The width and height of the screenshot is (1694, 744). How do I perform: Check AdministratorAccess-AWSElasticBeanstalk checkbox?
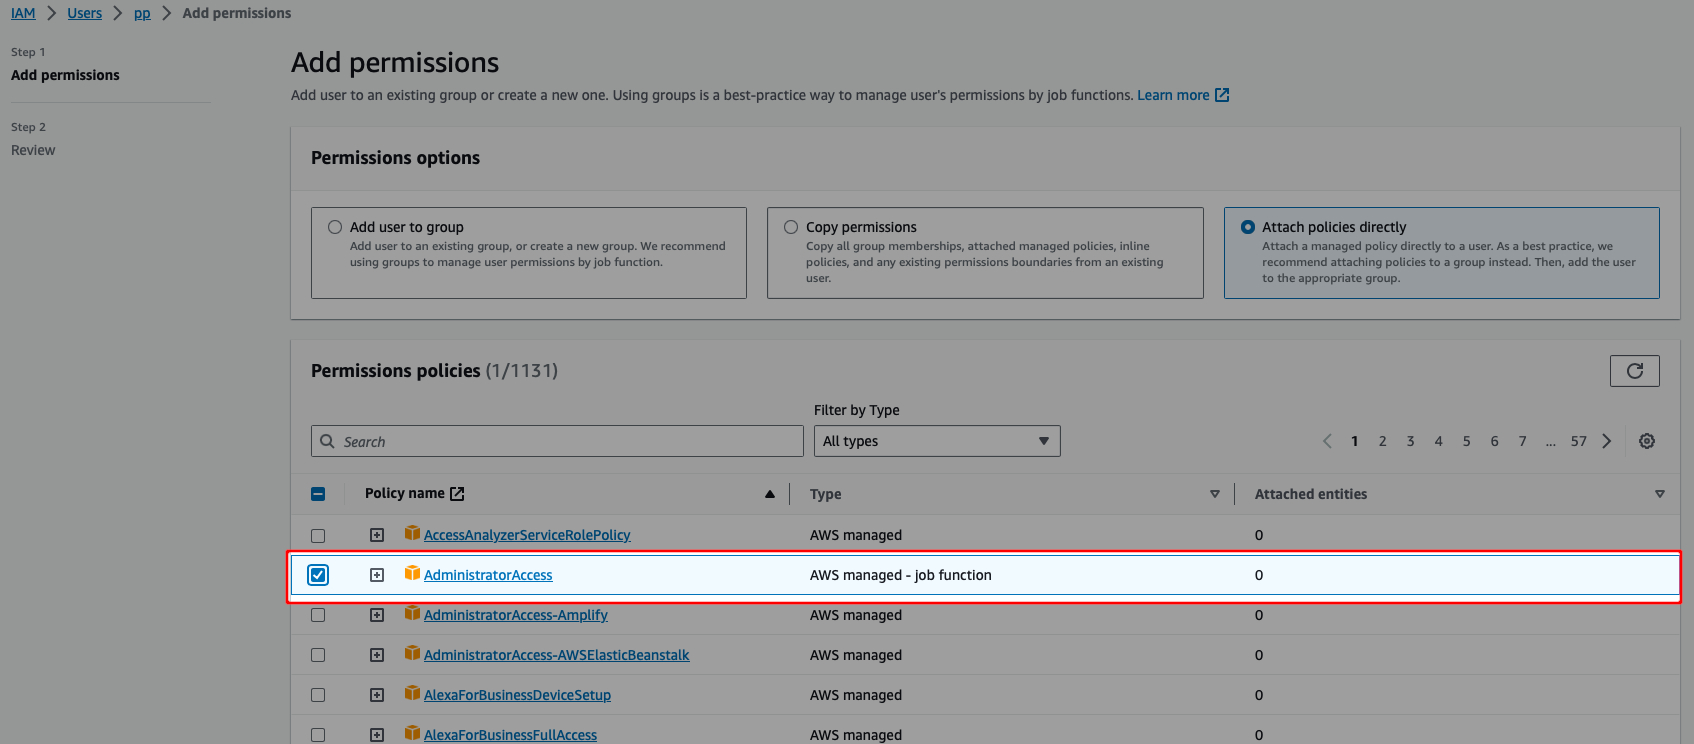click(x=318, y=655)
